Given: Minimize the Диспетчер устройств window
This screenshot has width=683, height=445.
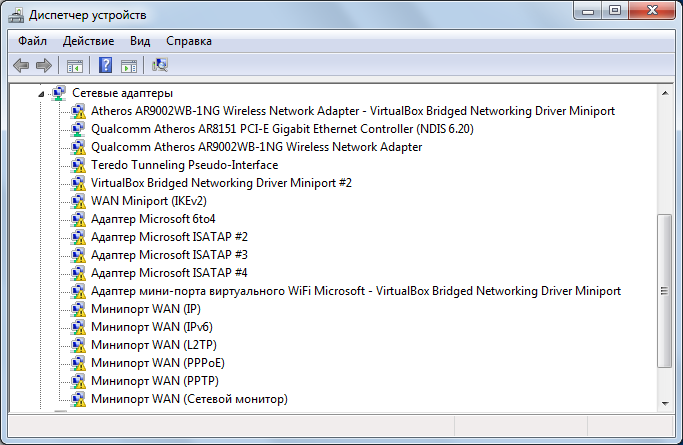Looking at the screenshot, I should click(x=588, y=11).
